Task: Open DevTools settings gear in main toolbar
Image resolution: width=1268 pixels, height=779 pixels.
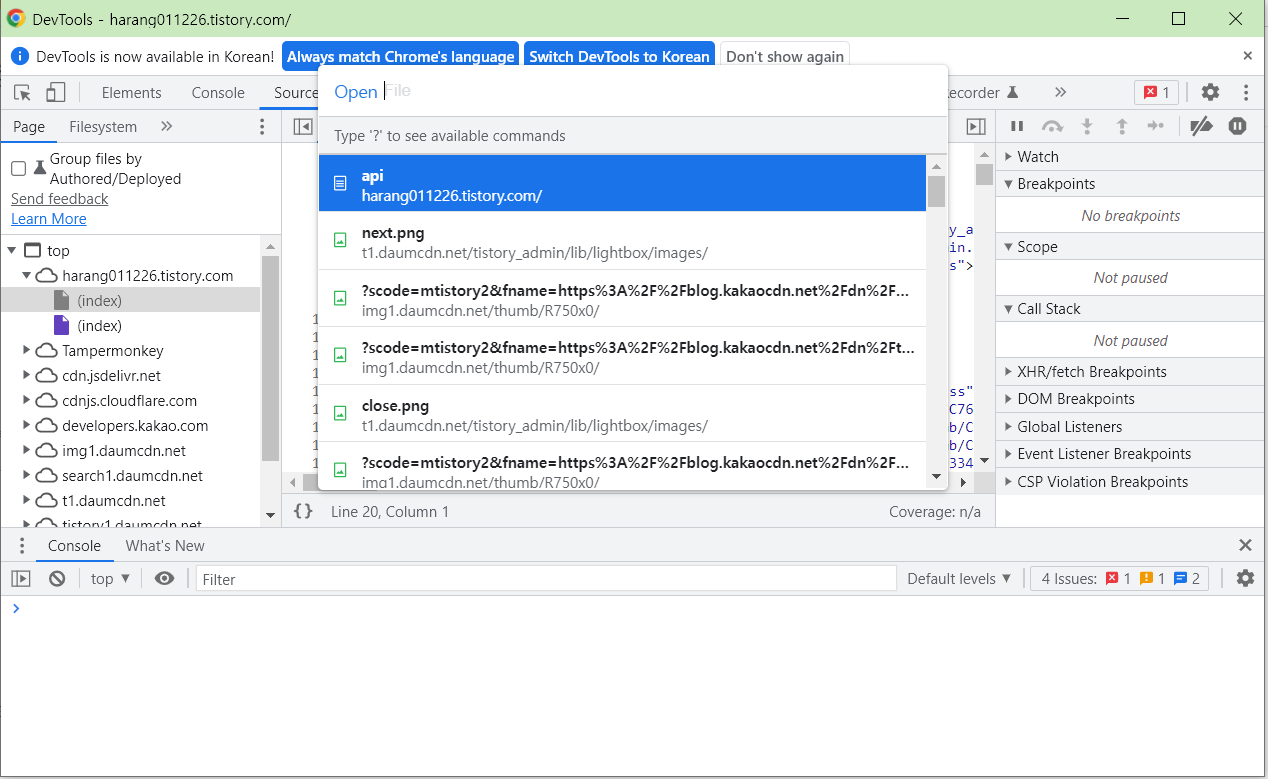Action: pos(1210,92)
